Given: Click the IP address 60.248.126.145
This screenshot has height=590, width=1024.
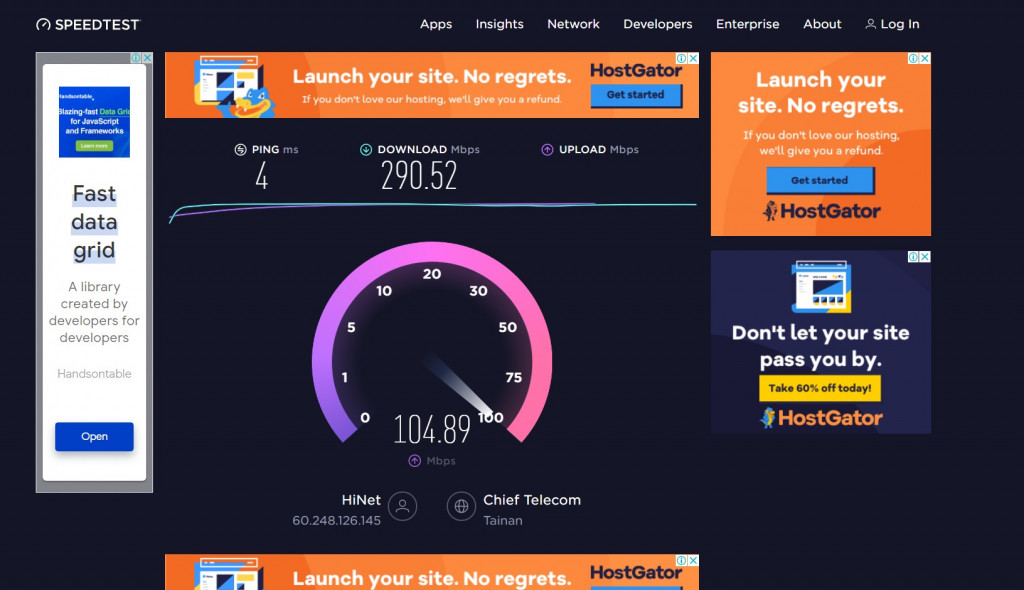Looking at the screenshot, I should coord(336,521).
